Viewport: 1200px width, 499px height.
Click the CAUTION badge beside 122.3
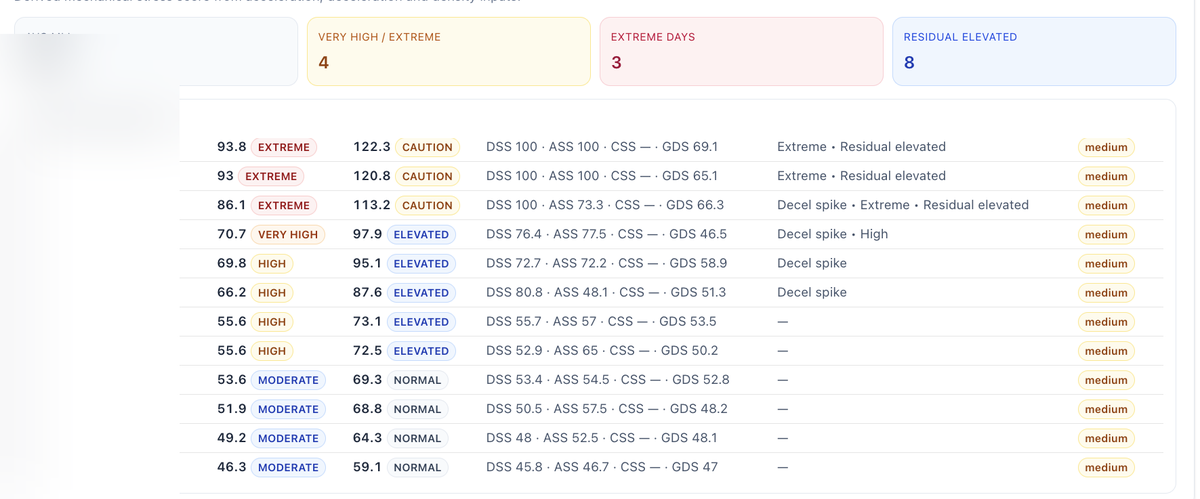427,147
